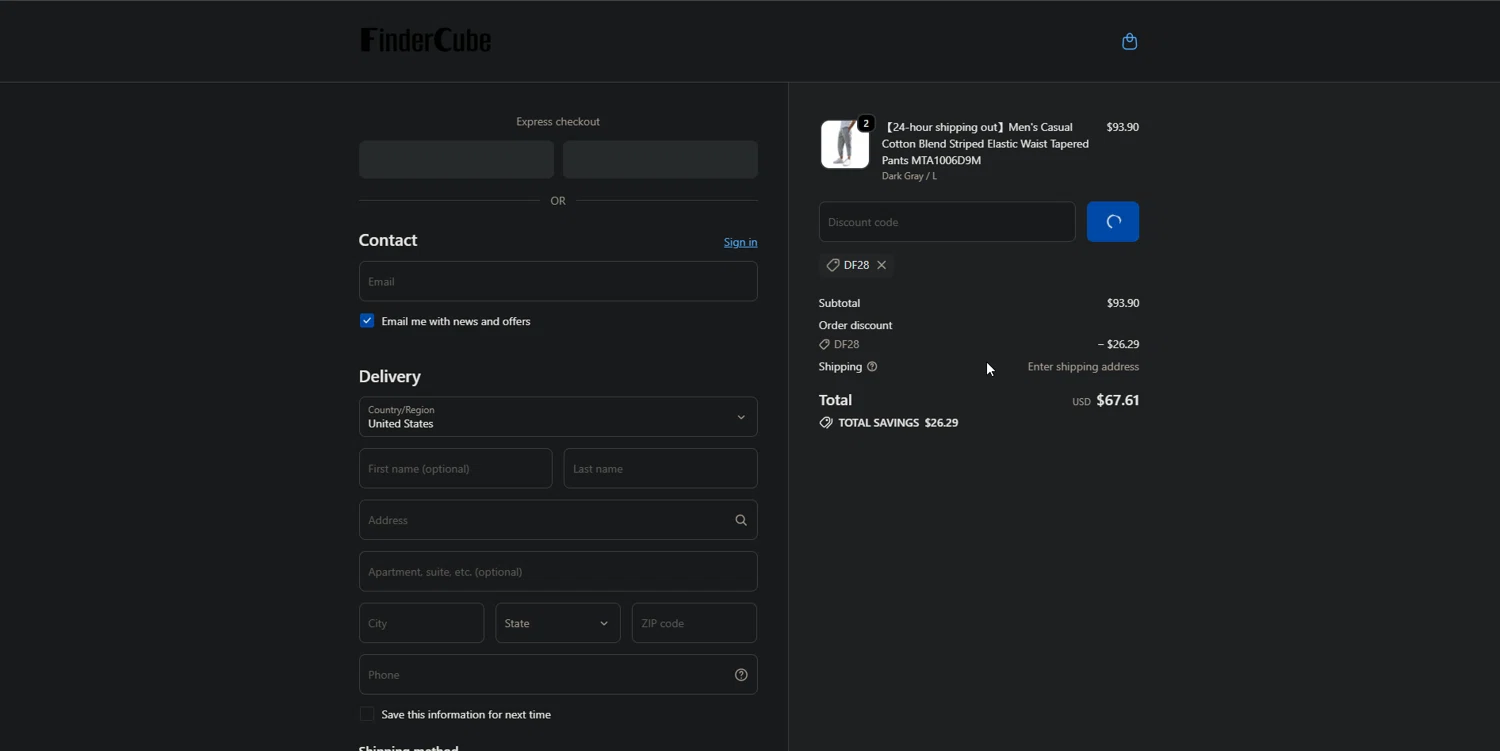Click the Sign in link
Viewport: 1500px width, 751px height.
pos(740,242)
